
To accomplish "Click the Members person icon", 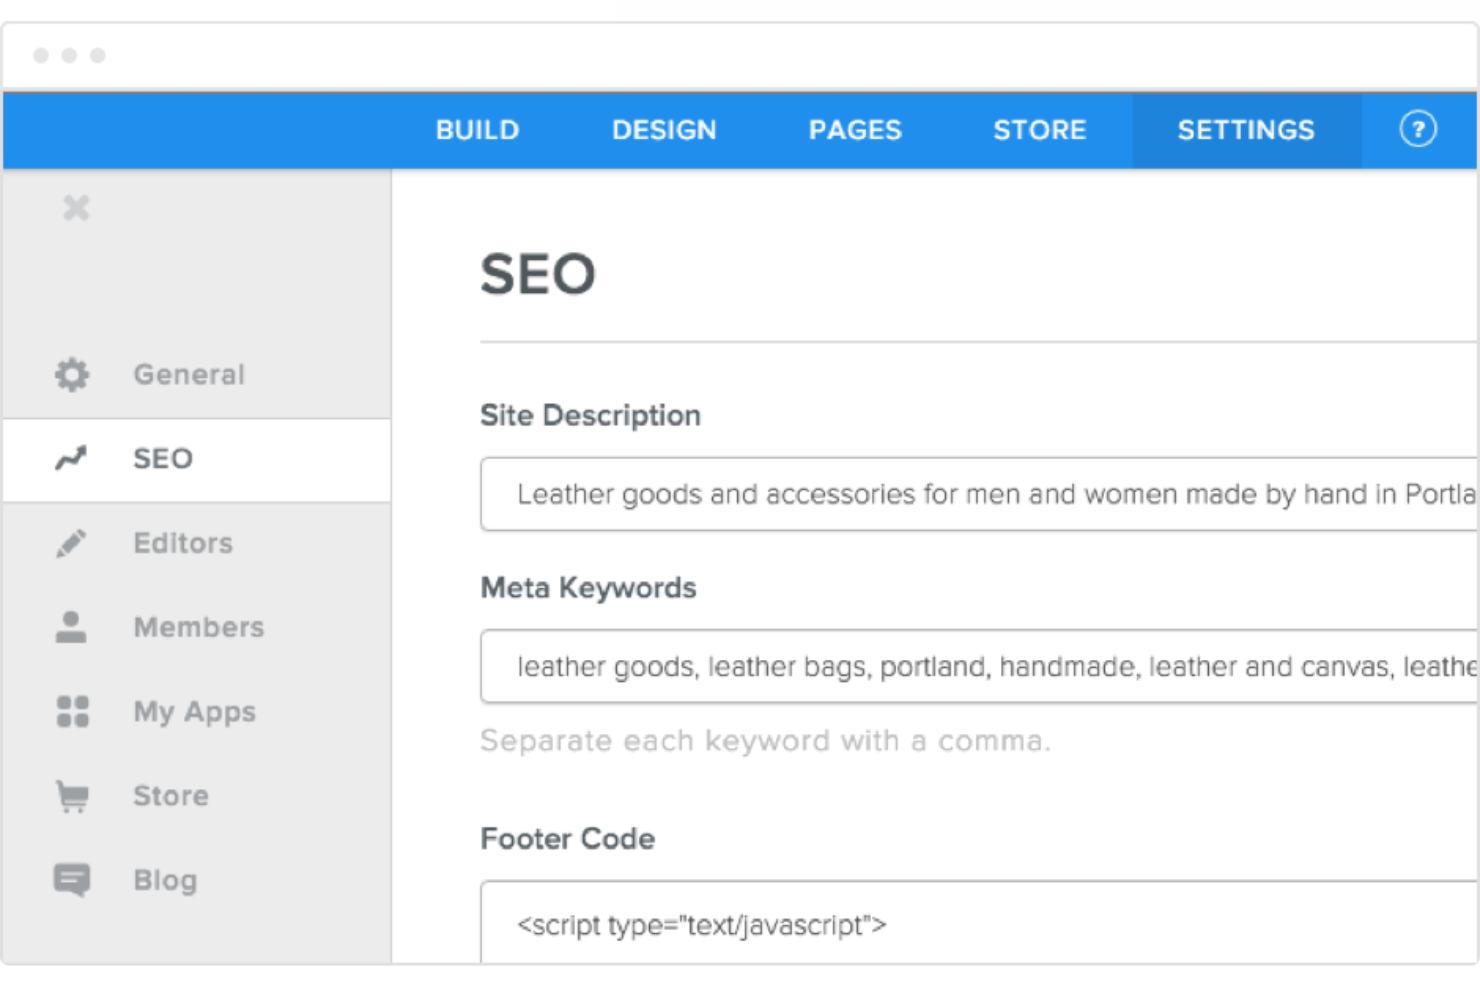I will pyautogui.click(x=70, y=627).
